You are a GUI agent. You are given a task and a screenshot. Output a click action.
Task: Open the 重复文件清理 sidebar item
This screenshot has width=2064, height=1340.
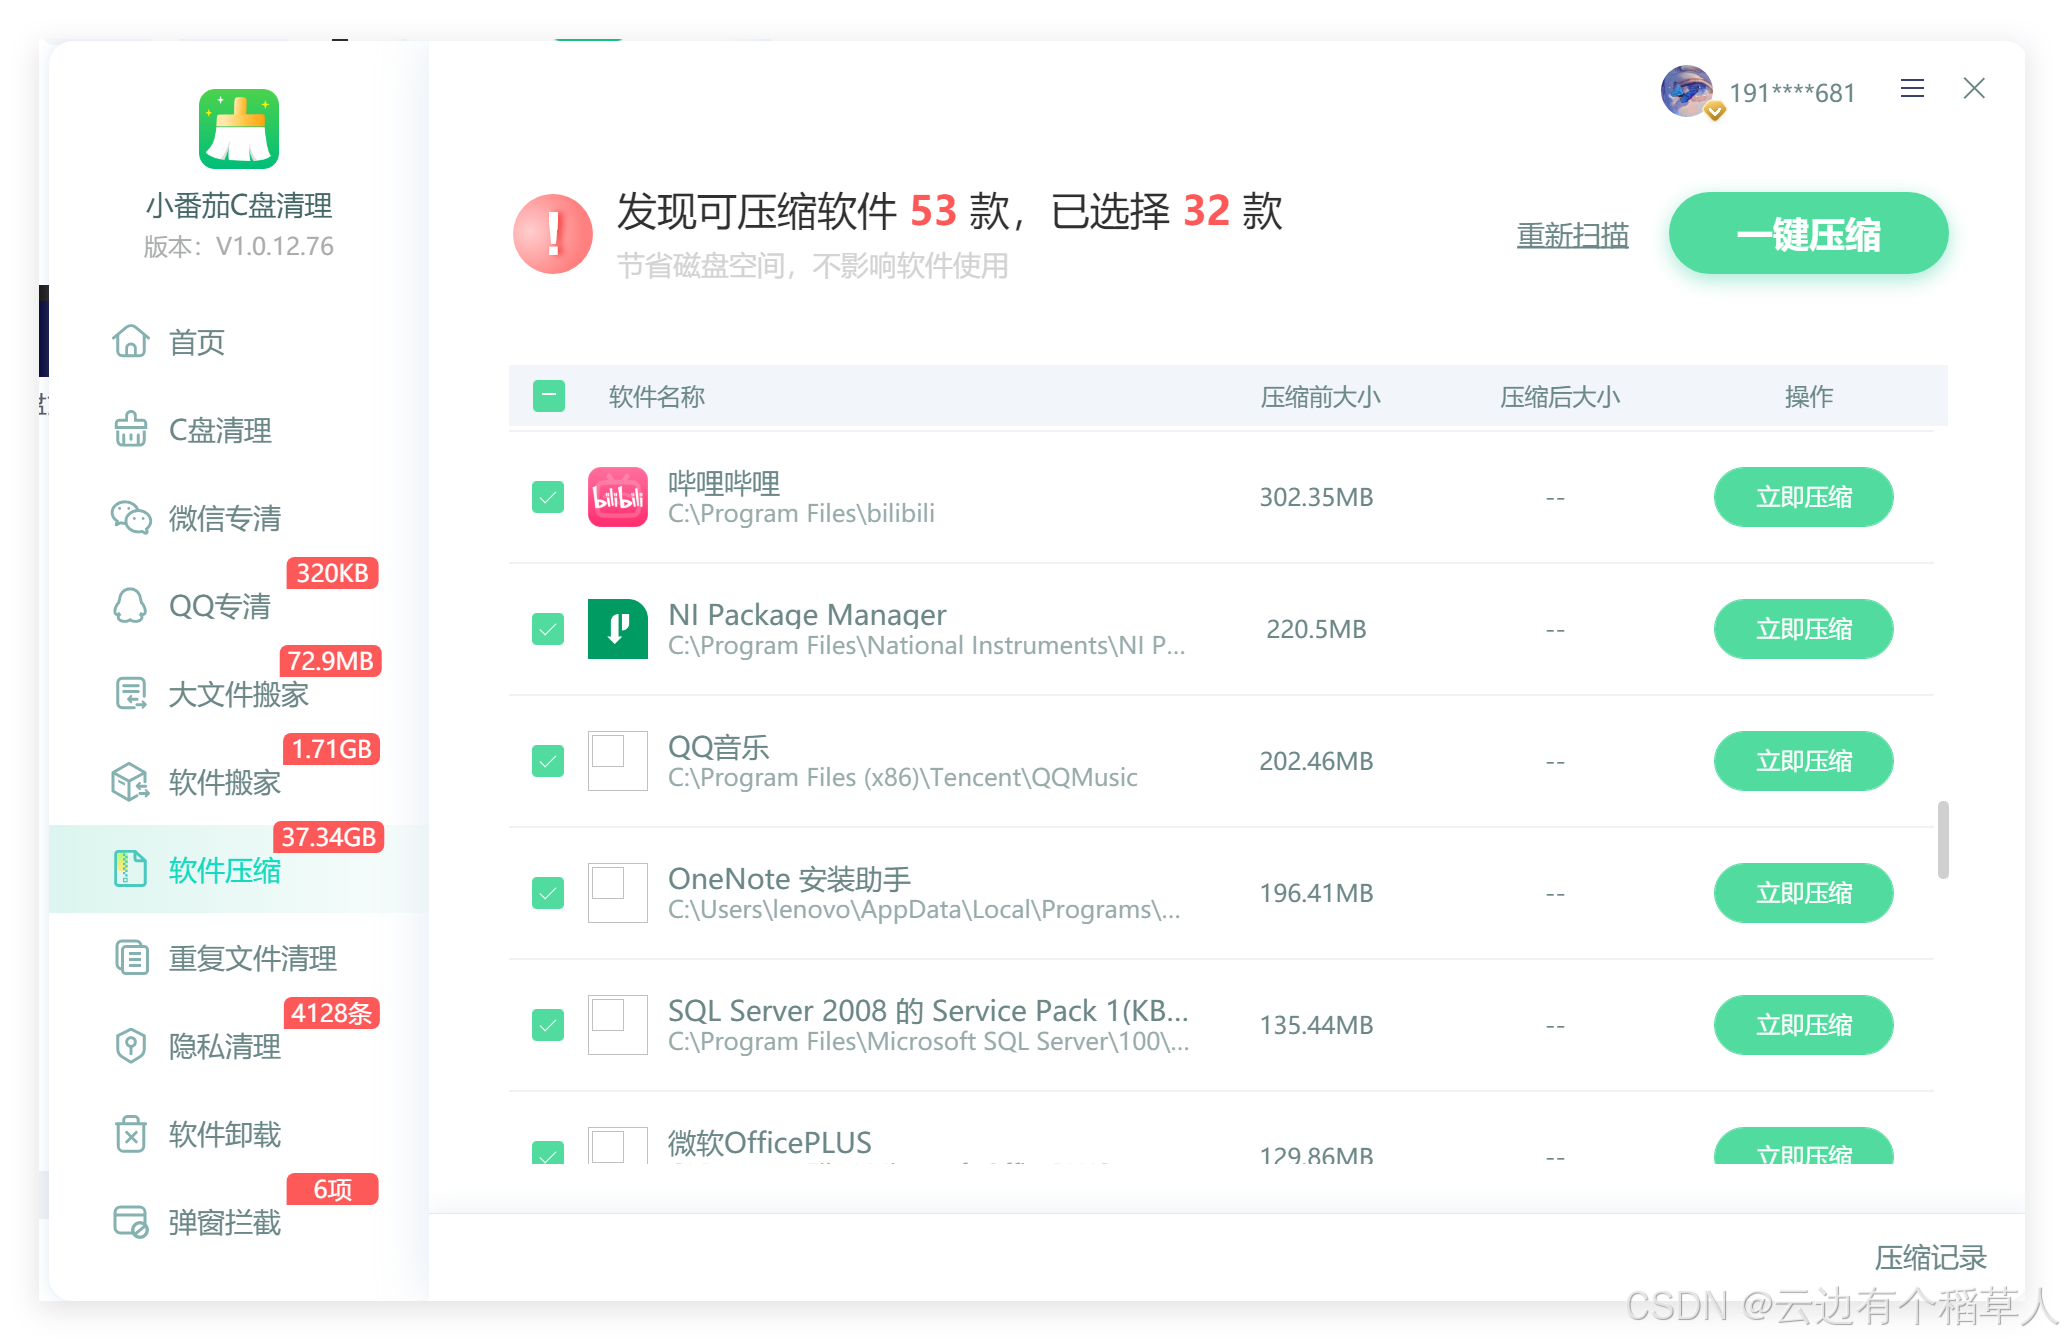pos(251,958)
